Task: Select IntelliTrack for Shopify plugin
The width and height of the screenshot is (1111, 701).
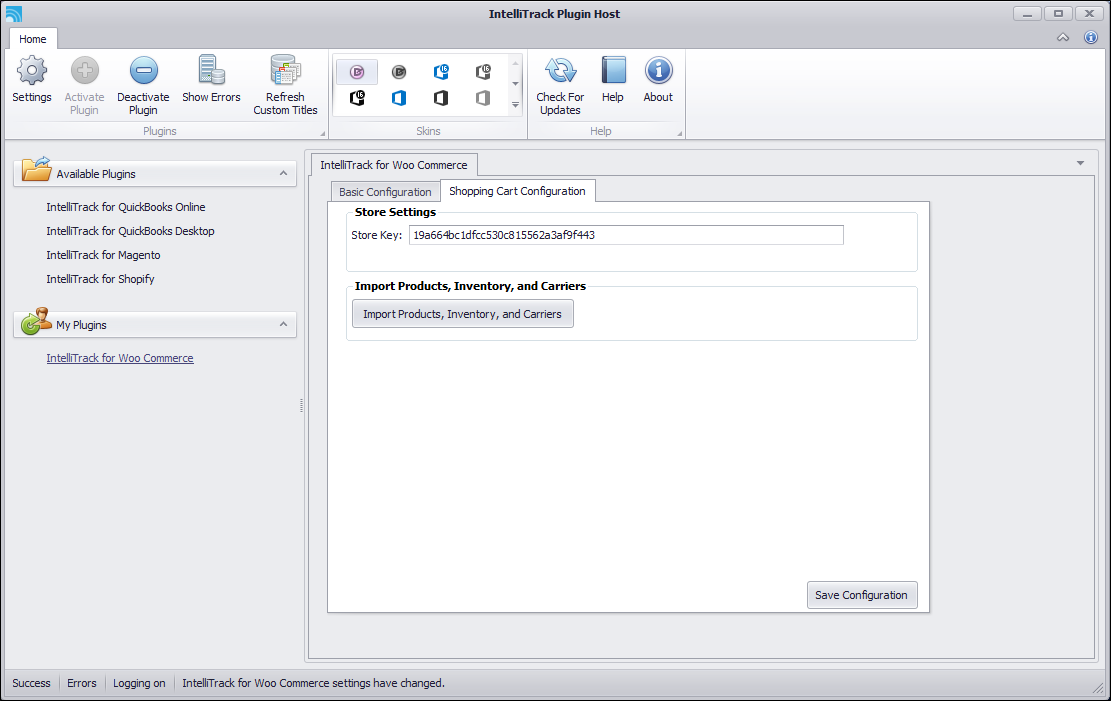Action: pos(101,279)
